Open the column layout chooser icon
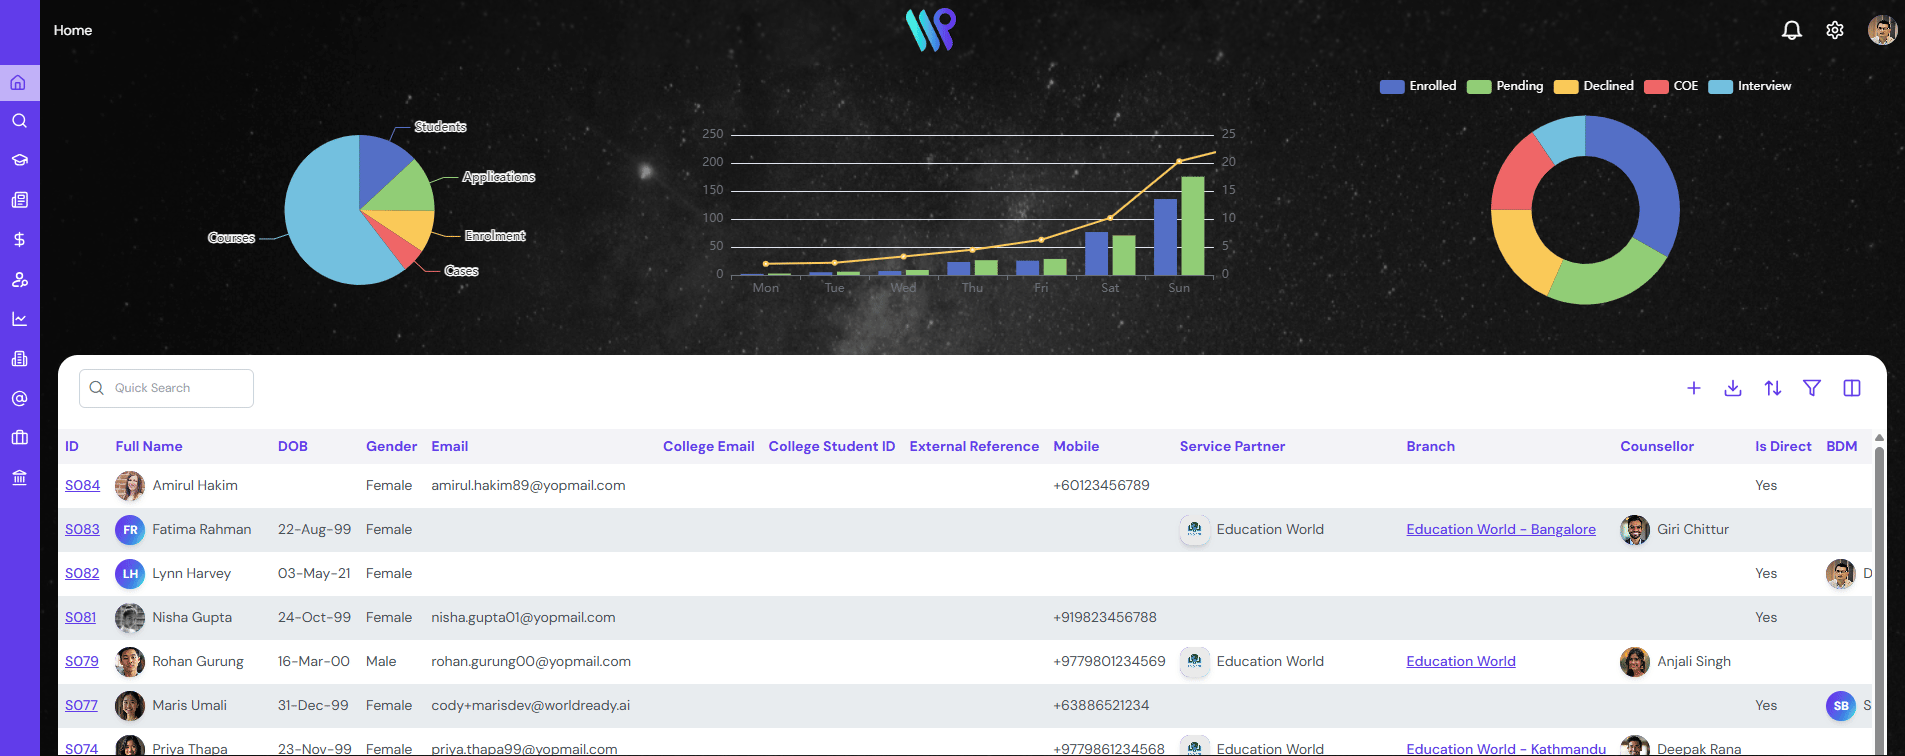 1852,388
